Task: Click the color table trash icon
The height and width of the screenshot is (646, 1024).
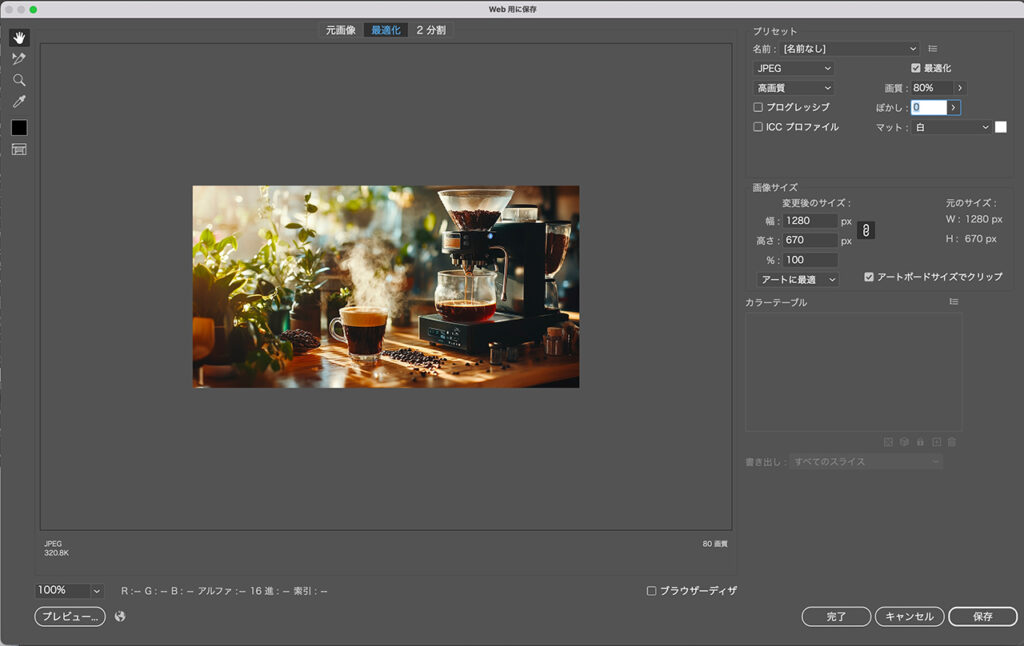Action: tap(952, 442)
